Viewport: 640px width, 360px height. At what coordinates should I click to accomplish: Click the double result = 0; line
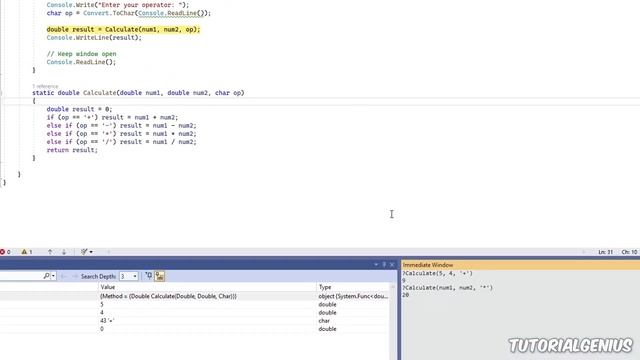pos(79,109)
